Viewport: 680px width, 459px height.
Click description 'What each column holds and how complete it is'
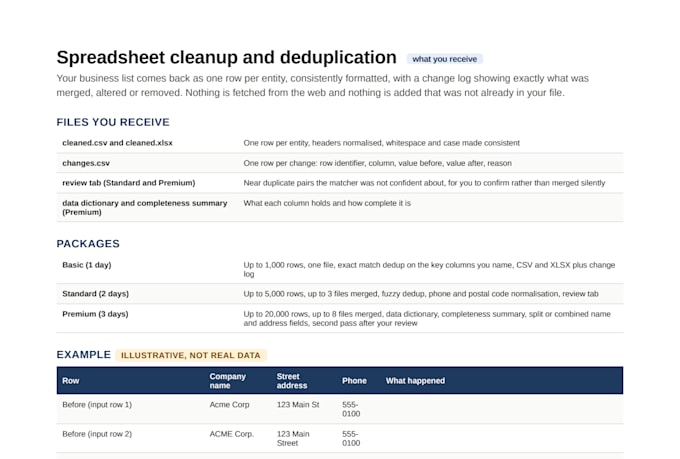pos(327,203)
